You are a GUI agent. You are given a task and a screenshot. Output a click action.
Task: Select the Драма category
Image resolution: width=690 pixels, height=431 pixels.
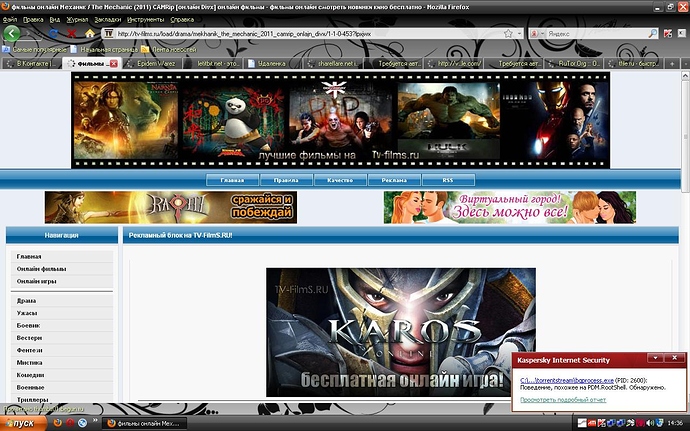point(62,301)
